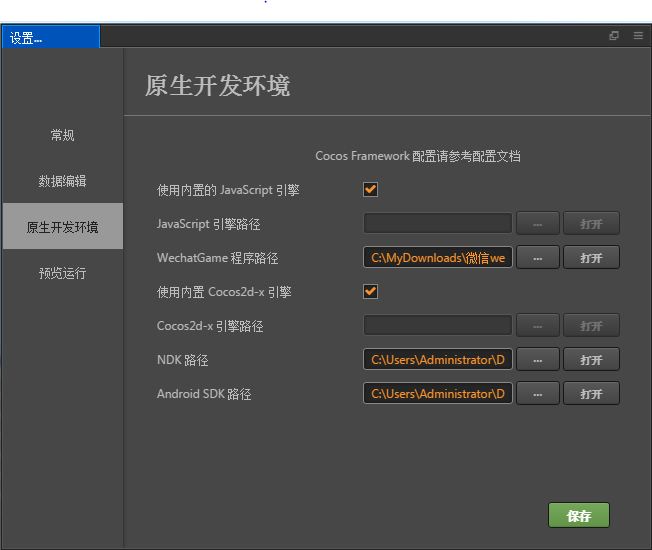
Task: Open the 常规 settings section
Action: [x=62, y=135]
